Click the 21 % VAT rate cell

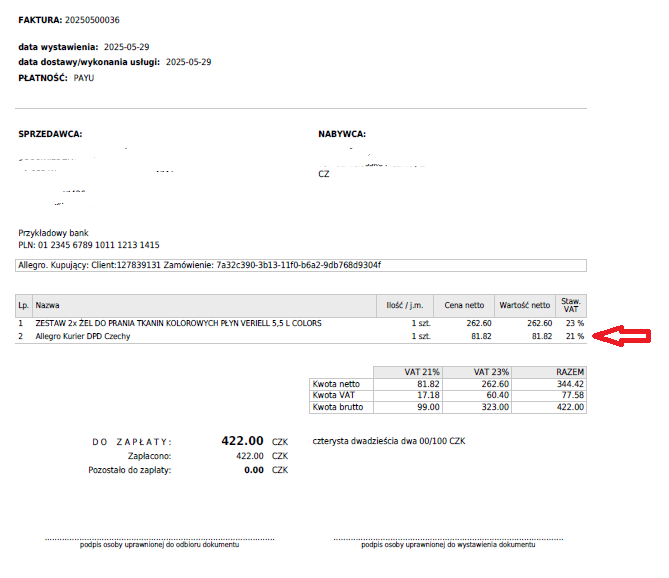pos(574,337)
